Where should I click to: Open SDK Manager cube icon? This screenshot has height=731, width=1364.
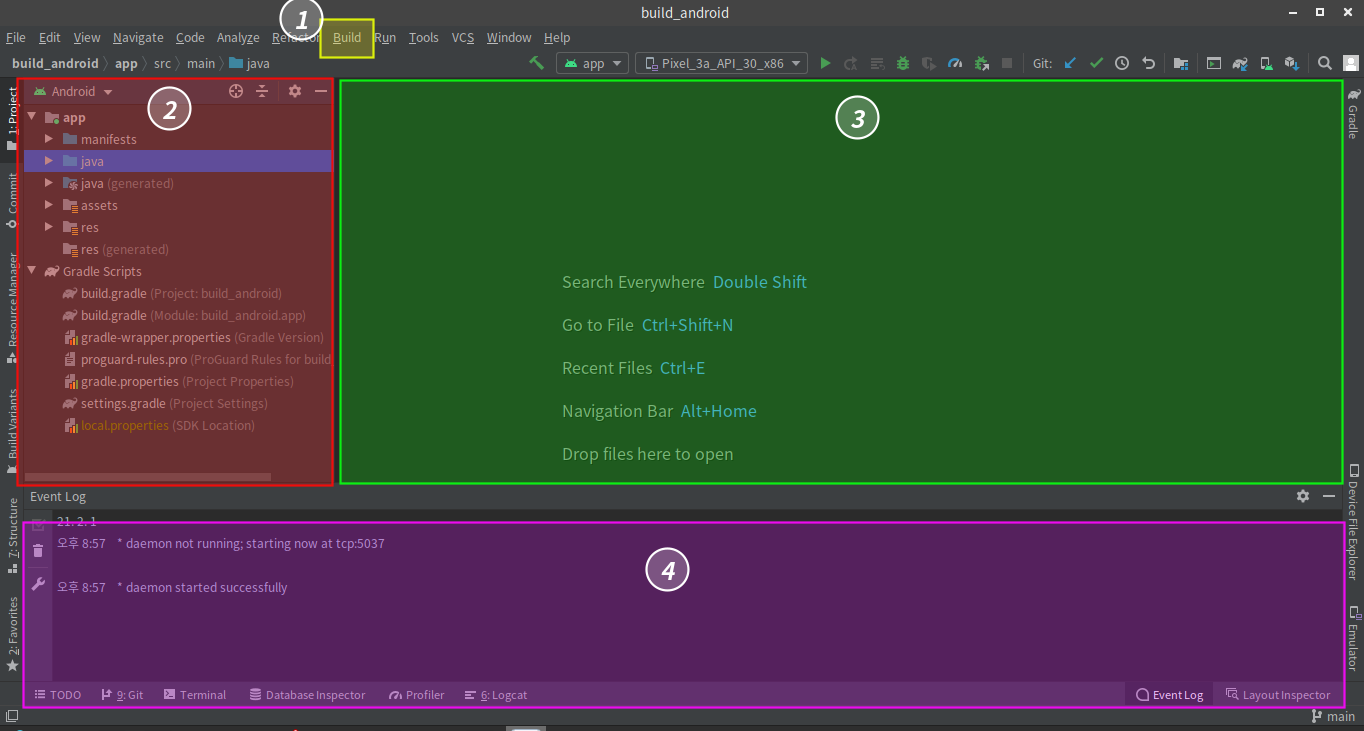[x=1292, y=63]
